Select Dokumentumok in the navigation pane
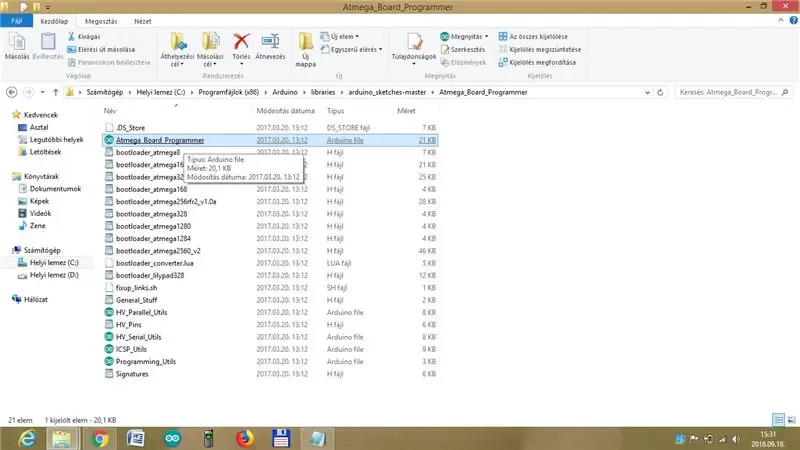 tap(55, 189)
